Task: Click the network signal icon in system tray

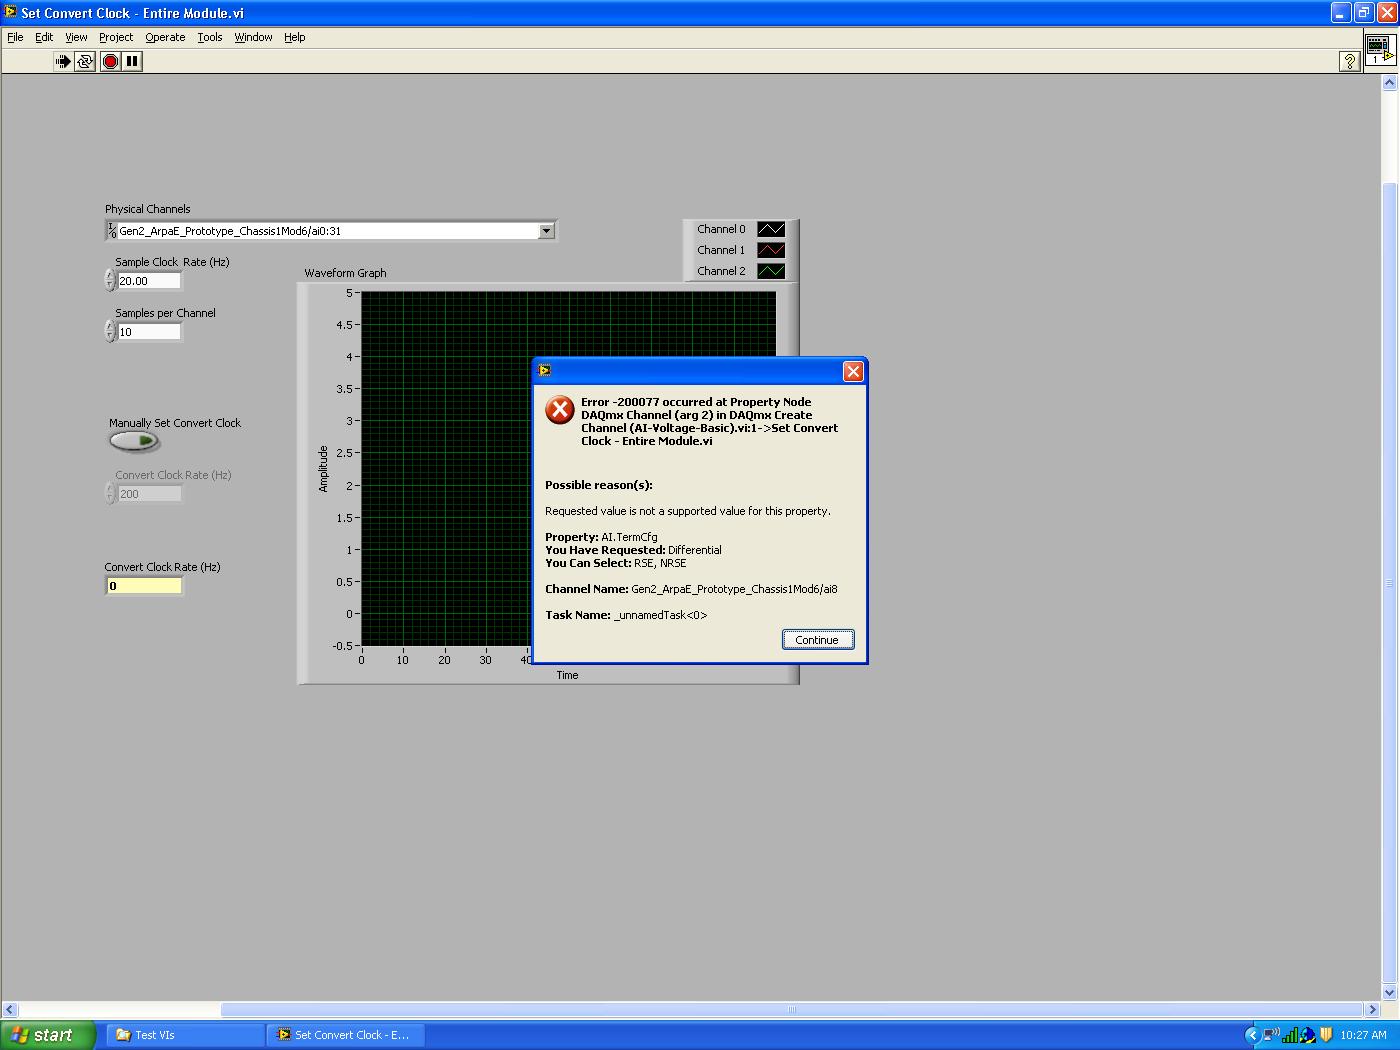Action: pyautogui.click(x=1291, y=1034)
